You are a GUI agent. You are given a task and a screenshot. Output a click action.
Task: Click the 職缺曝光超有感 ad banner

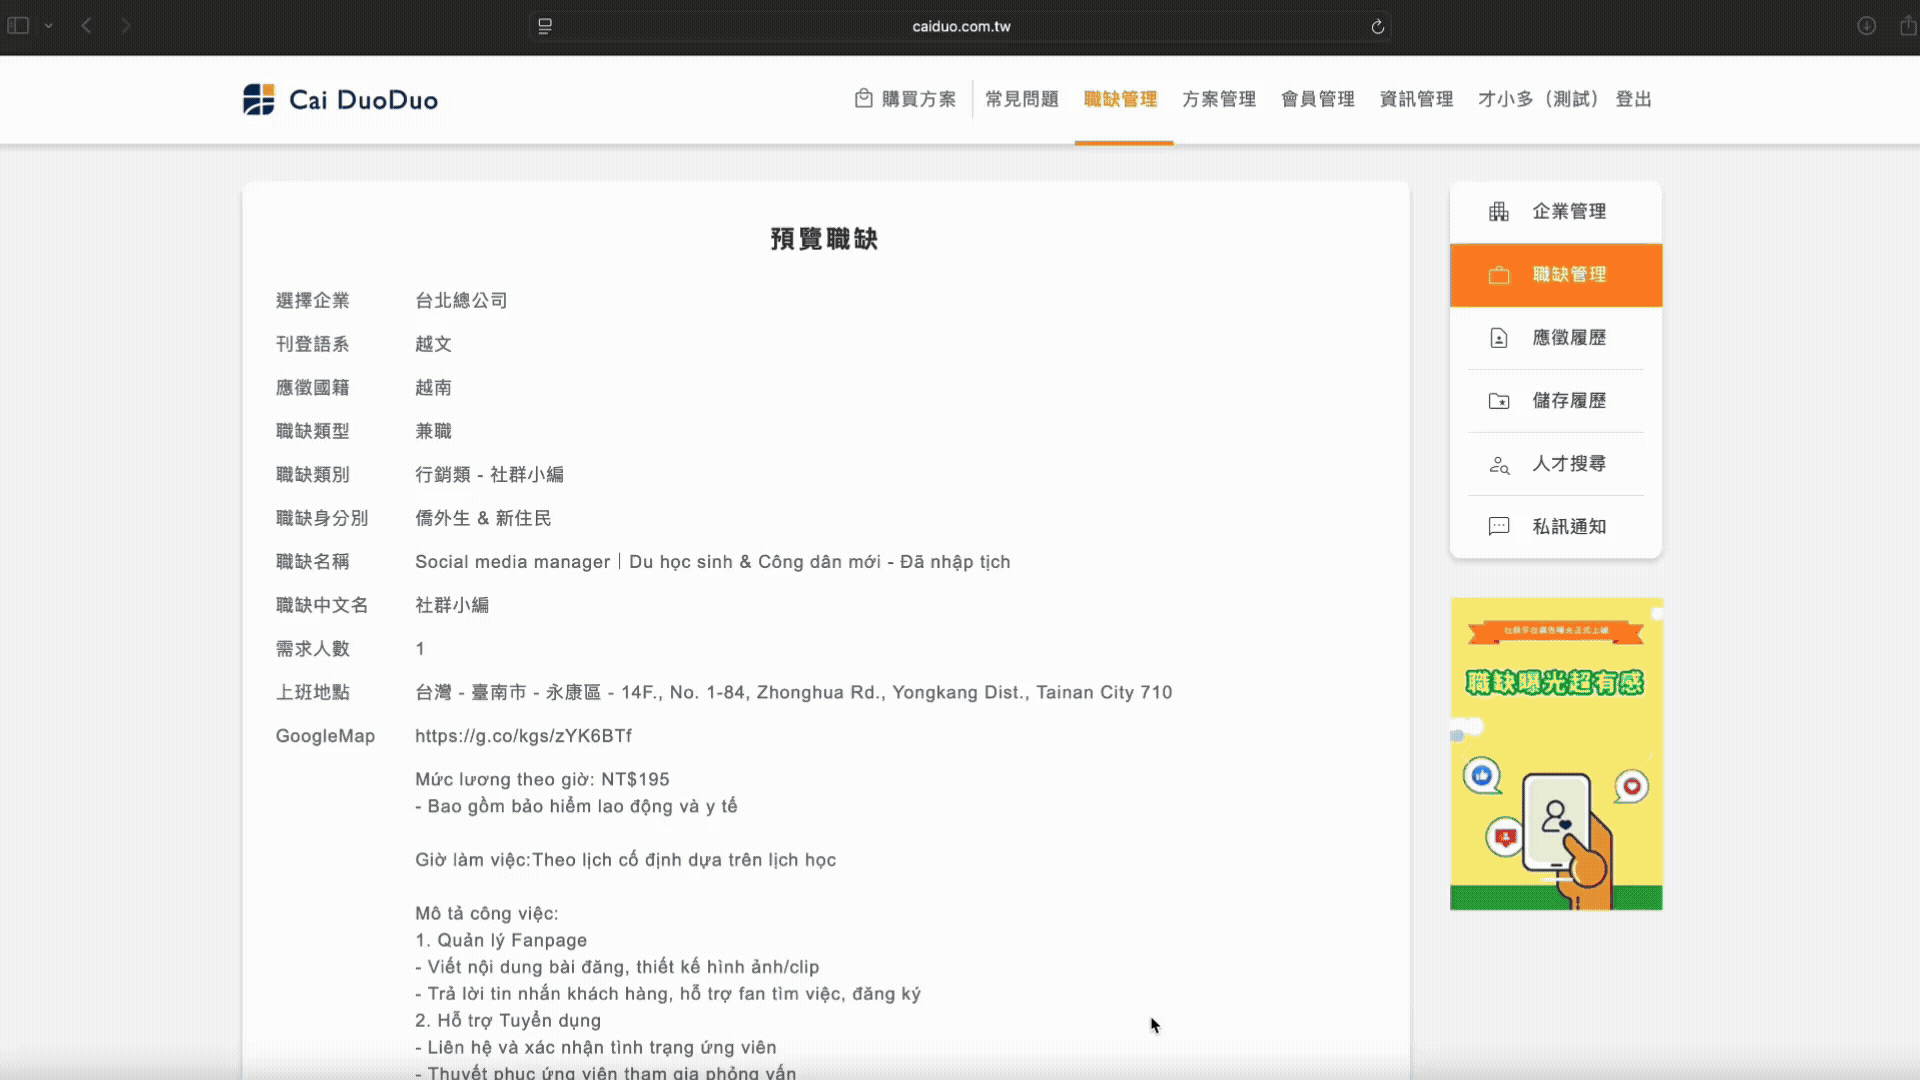pos(1556,754)
